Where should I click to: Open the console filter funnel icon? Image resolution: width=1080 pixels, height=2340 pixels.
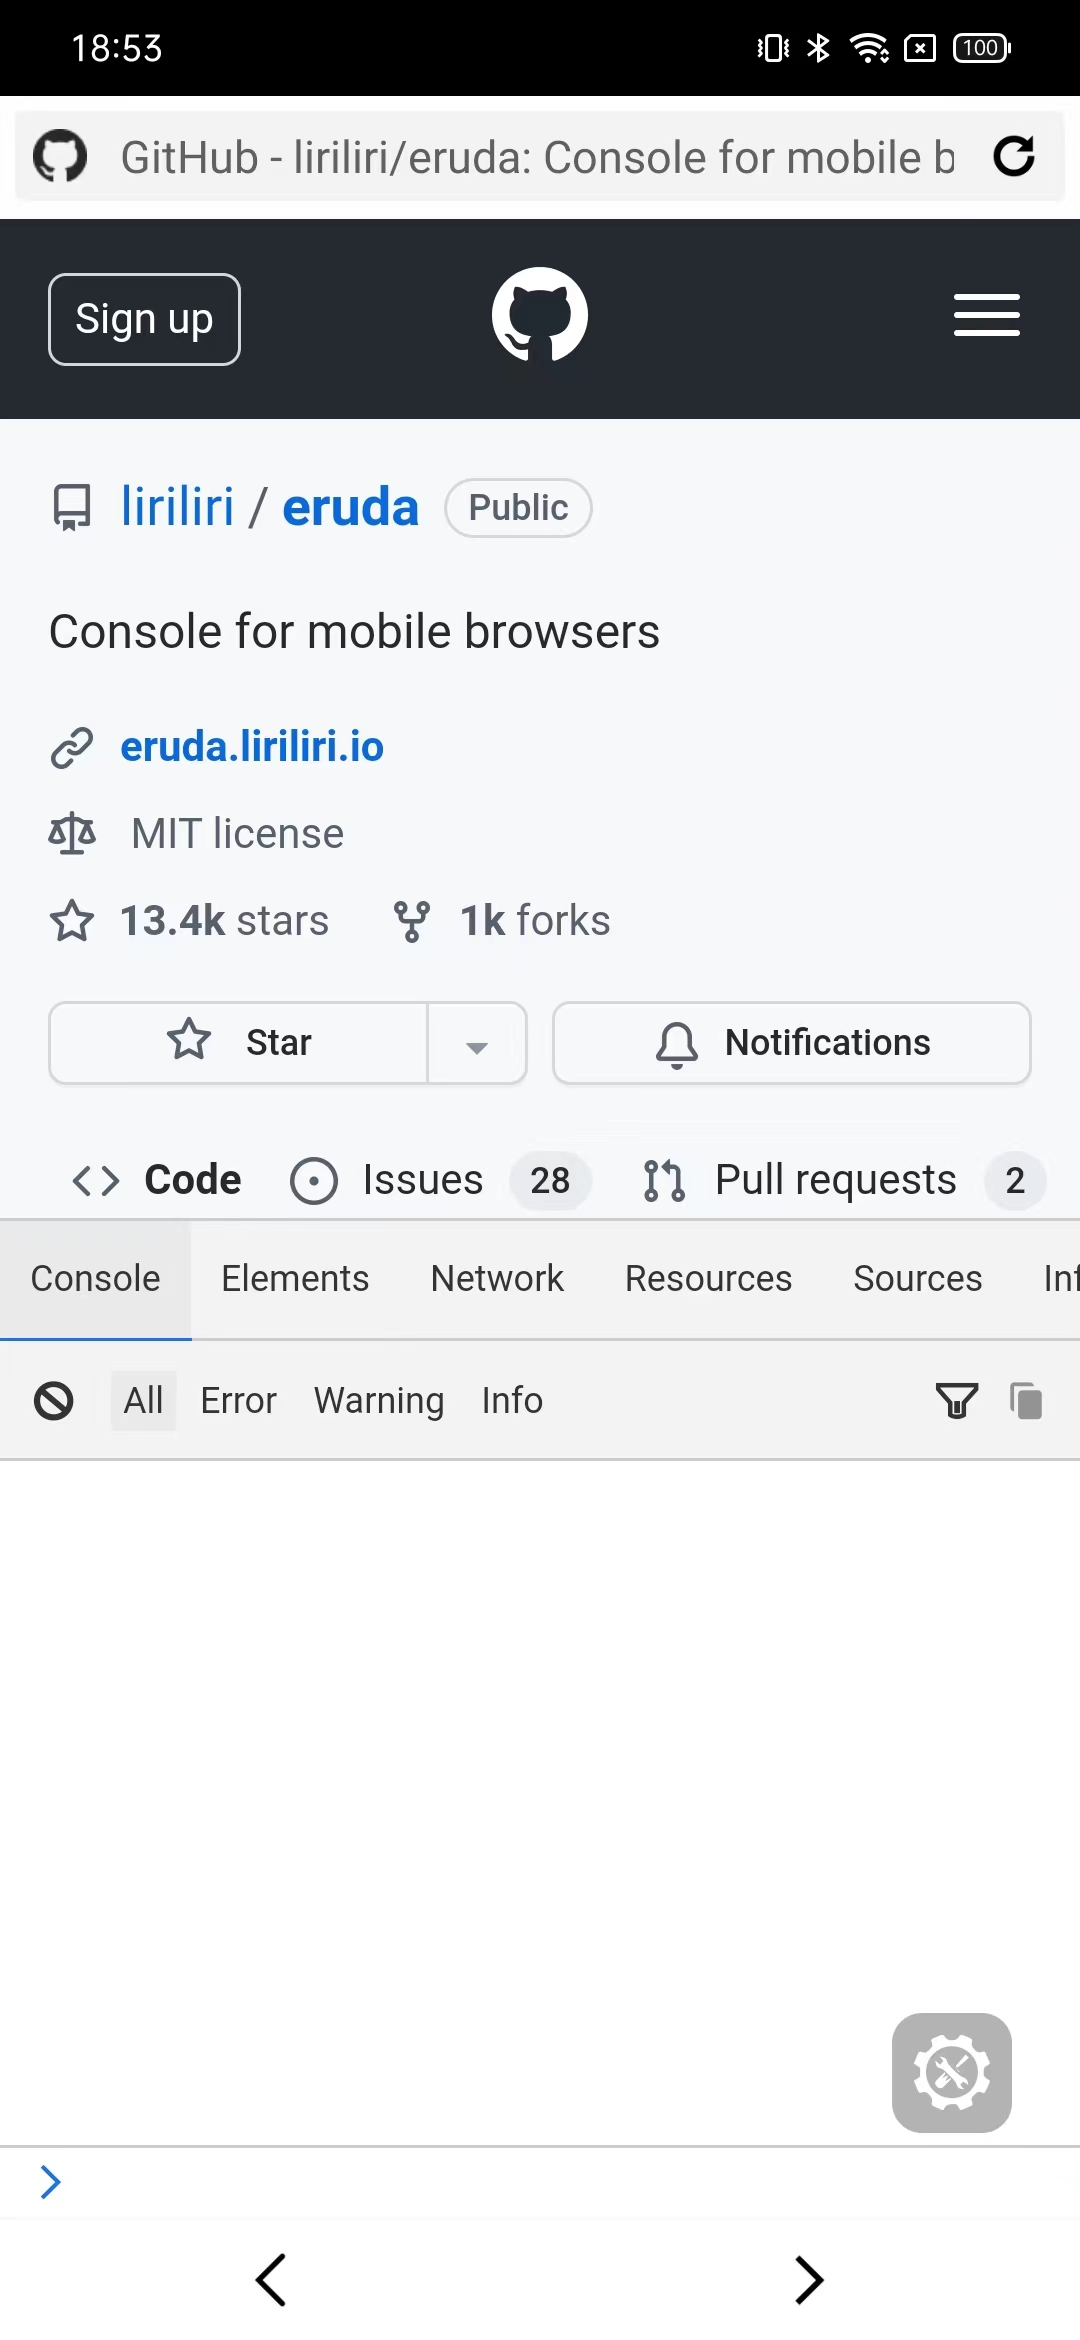(956, 1400)
